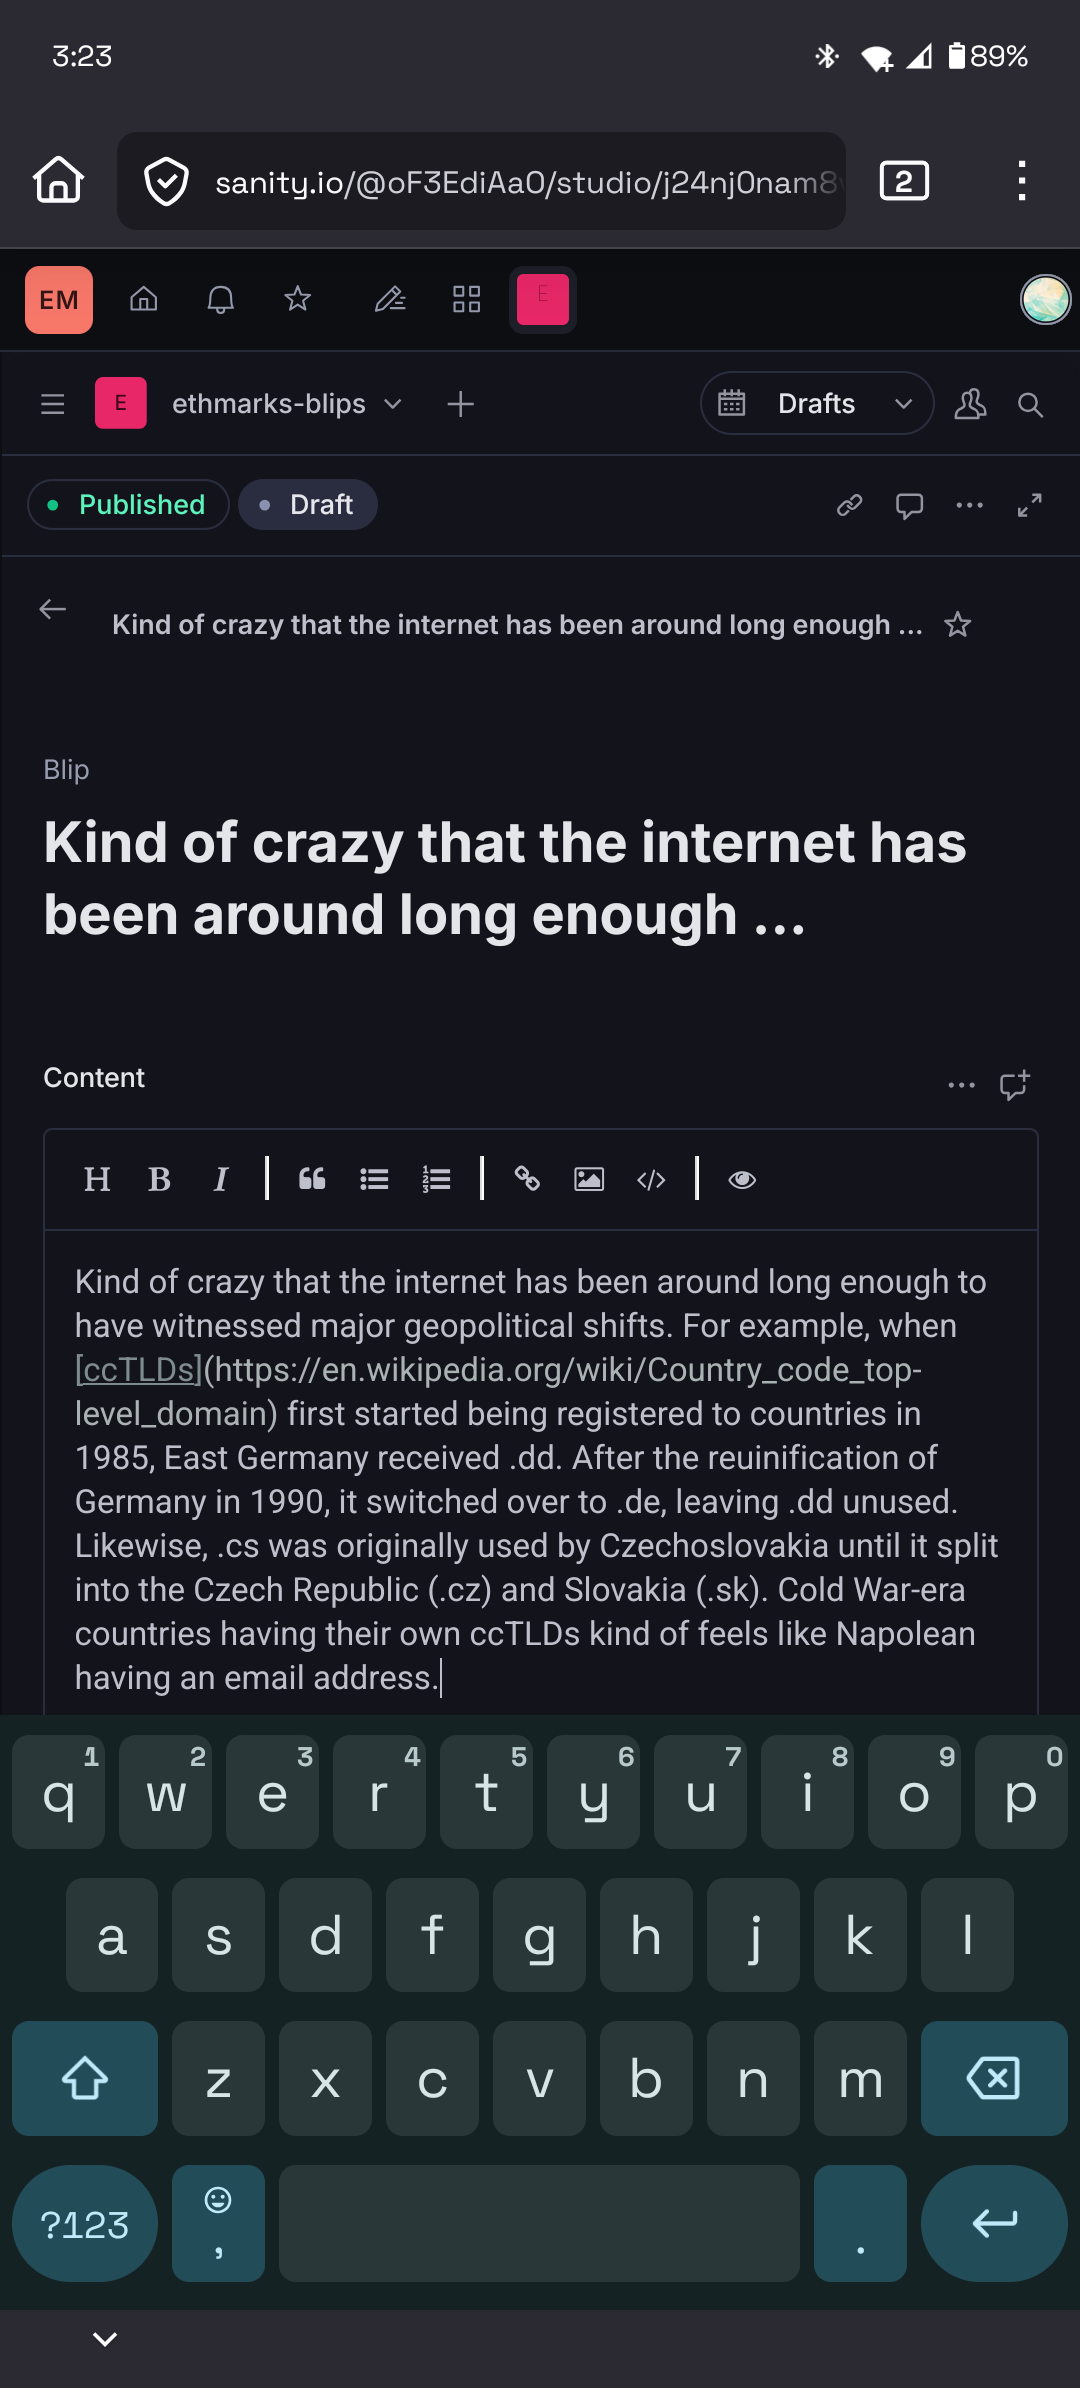Open the ethmarks-blips dataset dropdown
This screenshot has height=2388, width=1080.
290,404
